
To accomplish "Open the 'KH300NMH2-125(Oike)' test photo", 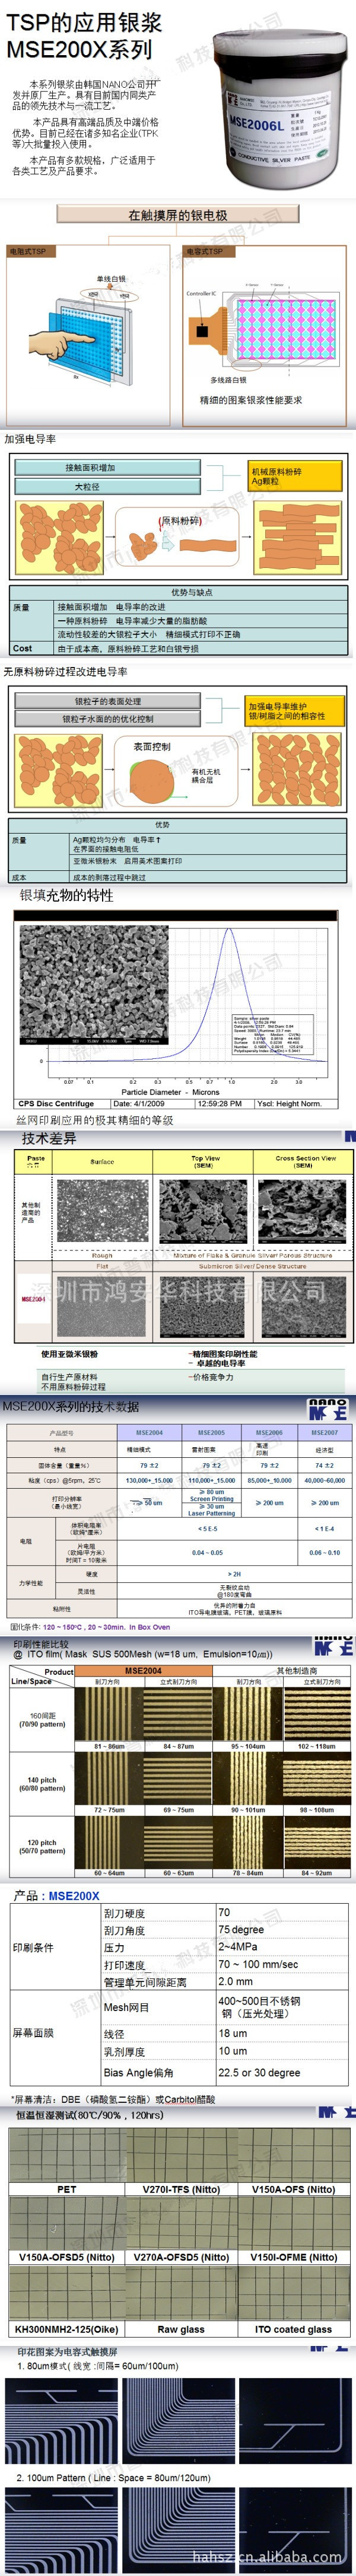I will tap(67, 2293).
